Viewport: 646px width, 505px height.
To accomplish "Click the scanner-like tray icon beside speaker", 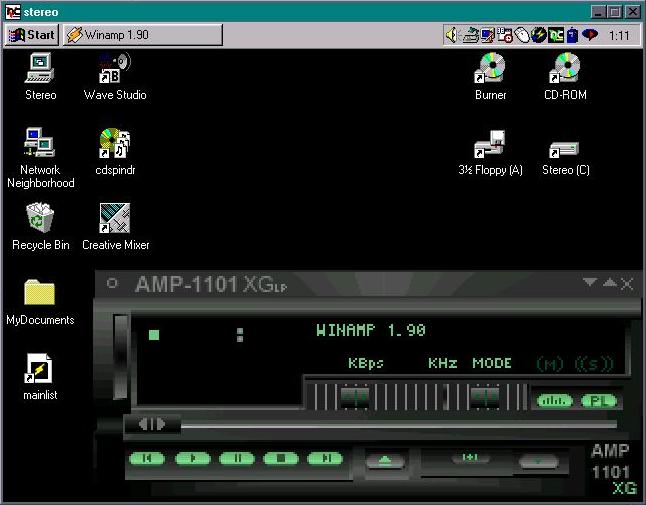I will pos(470,35).
